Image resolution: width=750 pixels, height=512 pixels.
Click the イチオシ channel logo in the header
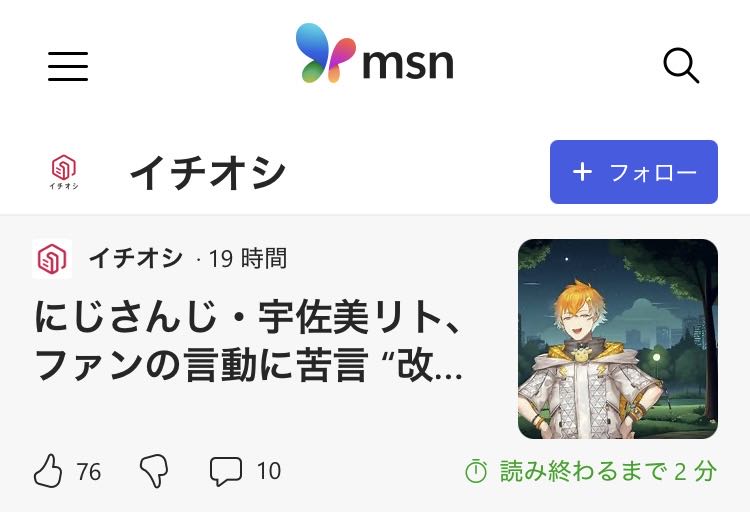pyautogui.click(x=64, y=172)
